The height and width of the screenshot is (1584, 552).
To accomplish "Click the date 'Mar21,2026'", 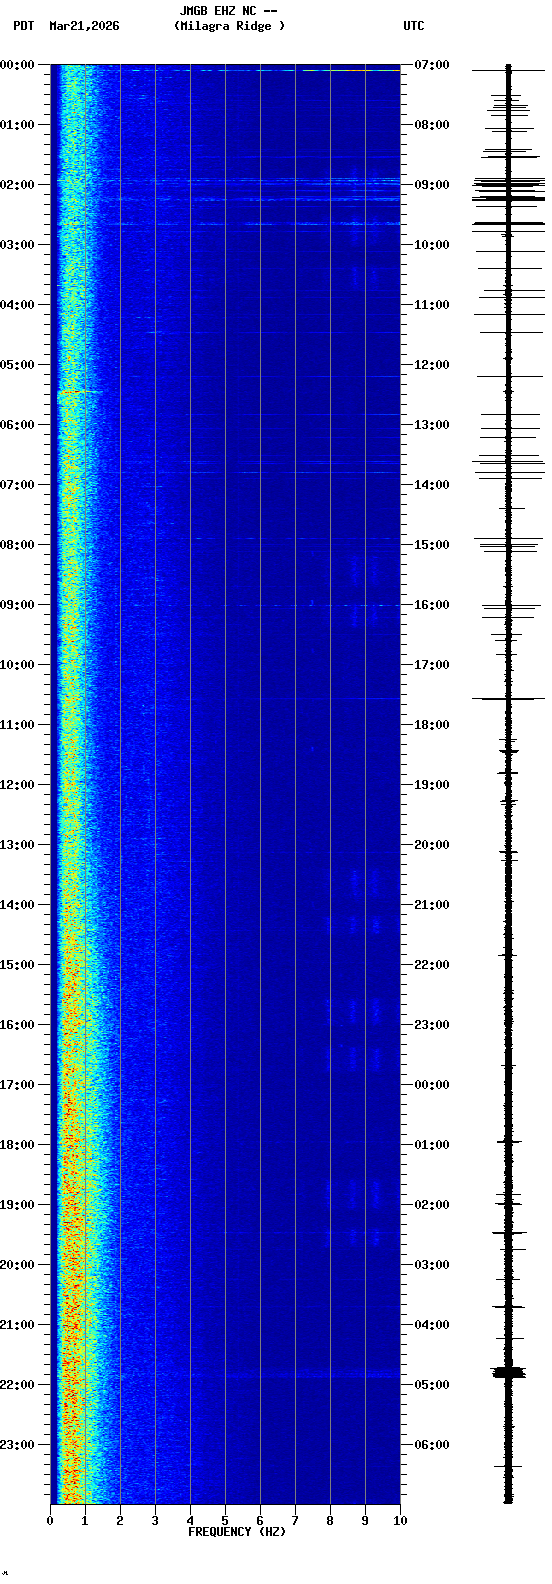I will pyautogui.click(x=84, y=26).
